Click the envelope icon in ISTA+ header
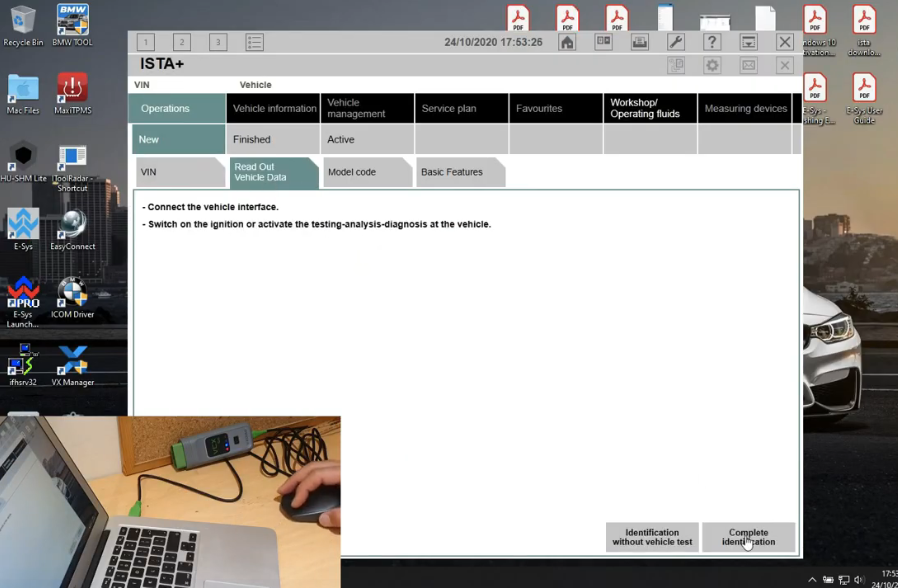898x588 pixels. 749,65
